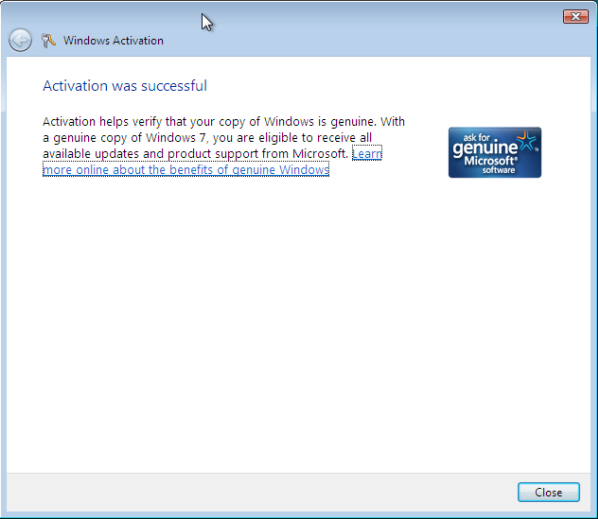Click the 'genuine Windows' end of link
598x519 pixels.
281,169
